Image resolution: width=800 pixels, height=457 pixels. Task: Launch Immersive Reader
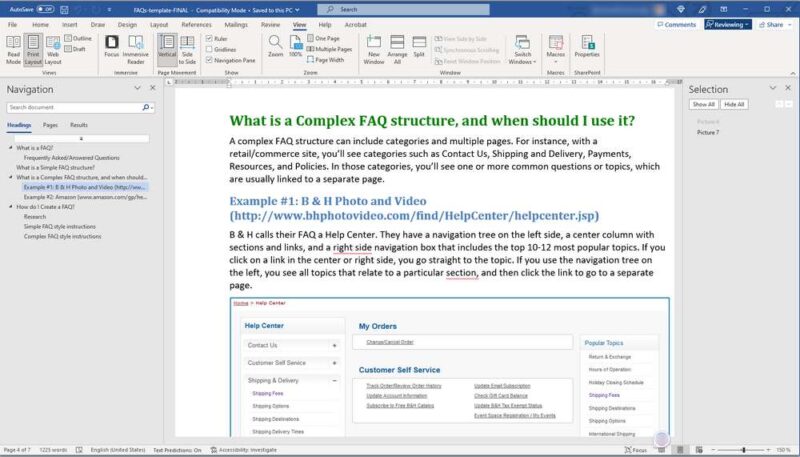135,50
